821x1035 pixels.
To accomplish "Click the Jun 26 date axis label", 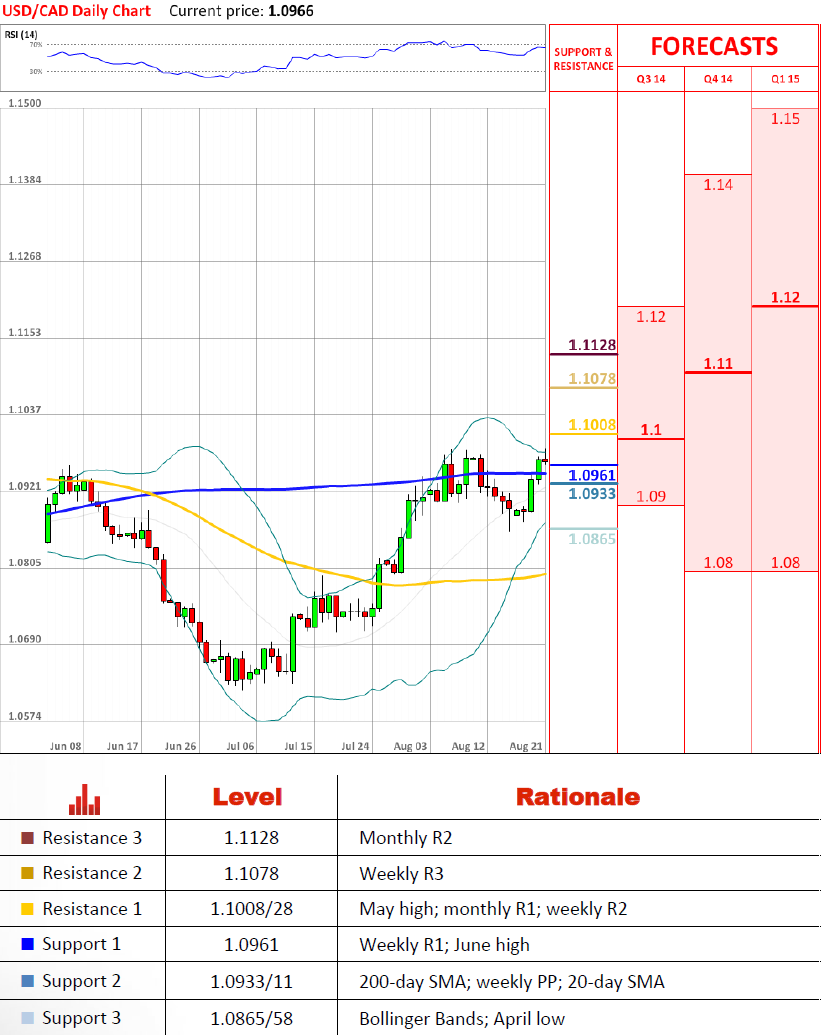I will pyautogui.click(x=180, y=747).
